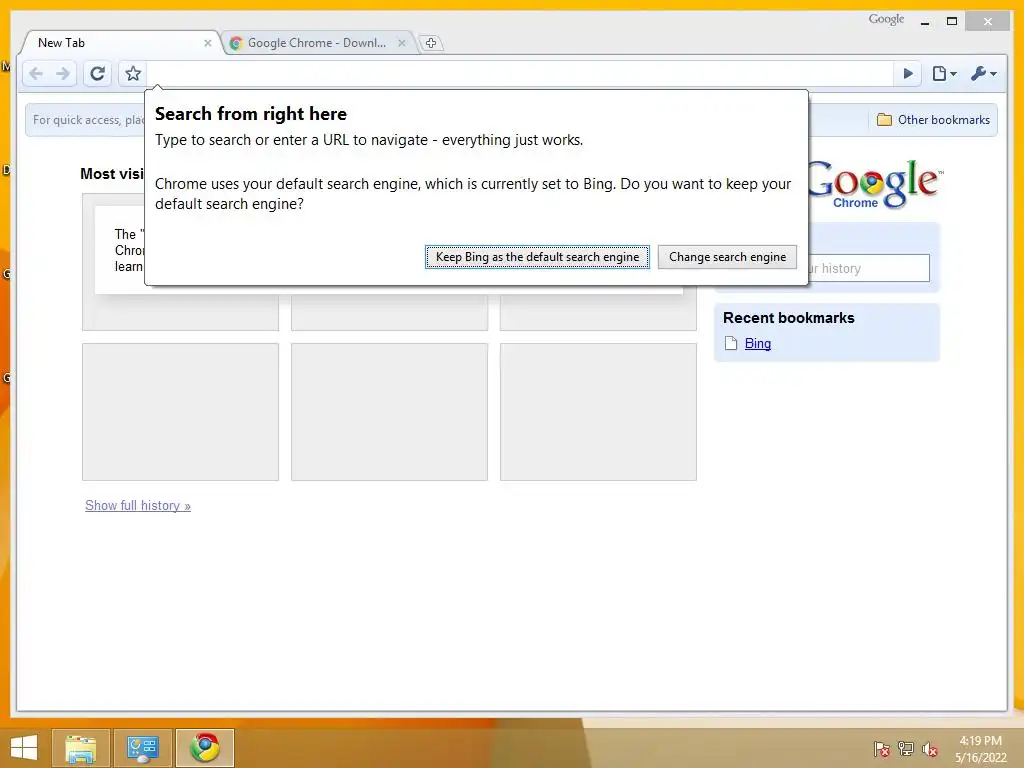Screen dimensions: 1024x768
Task: Open File Explorer from the taskbar
Action: click(81, 748)
